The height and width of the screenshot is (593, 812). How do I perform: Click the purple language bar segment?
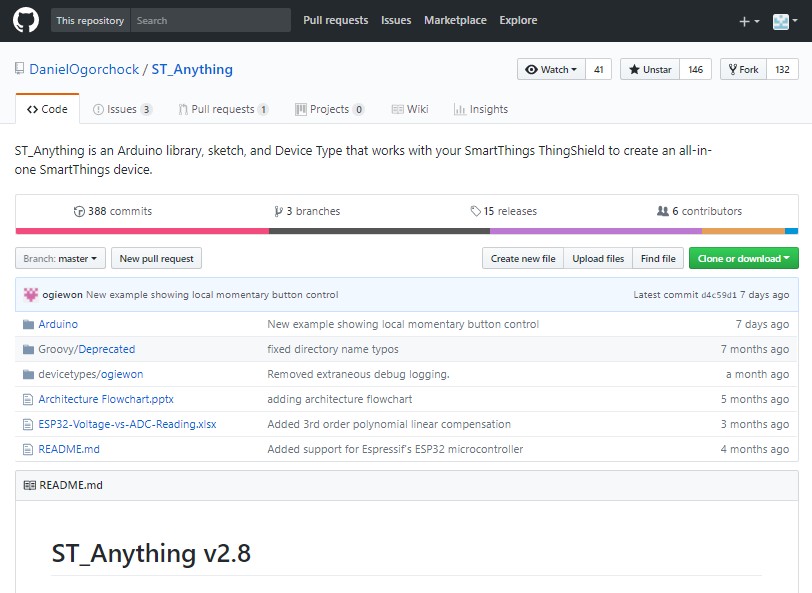click(x=596, y=231)
